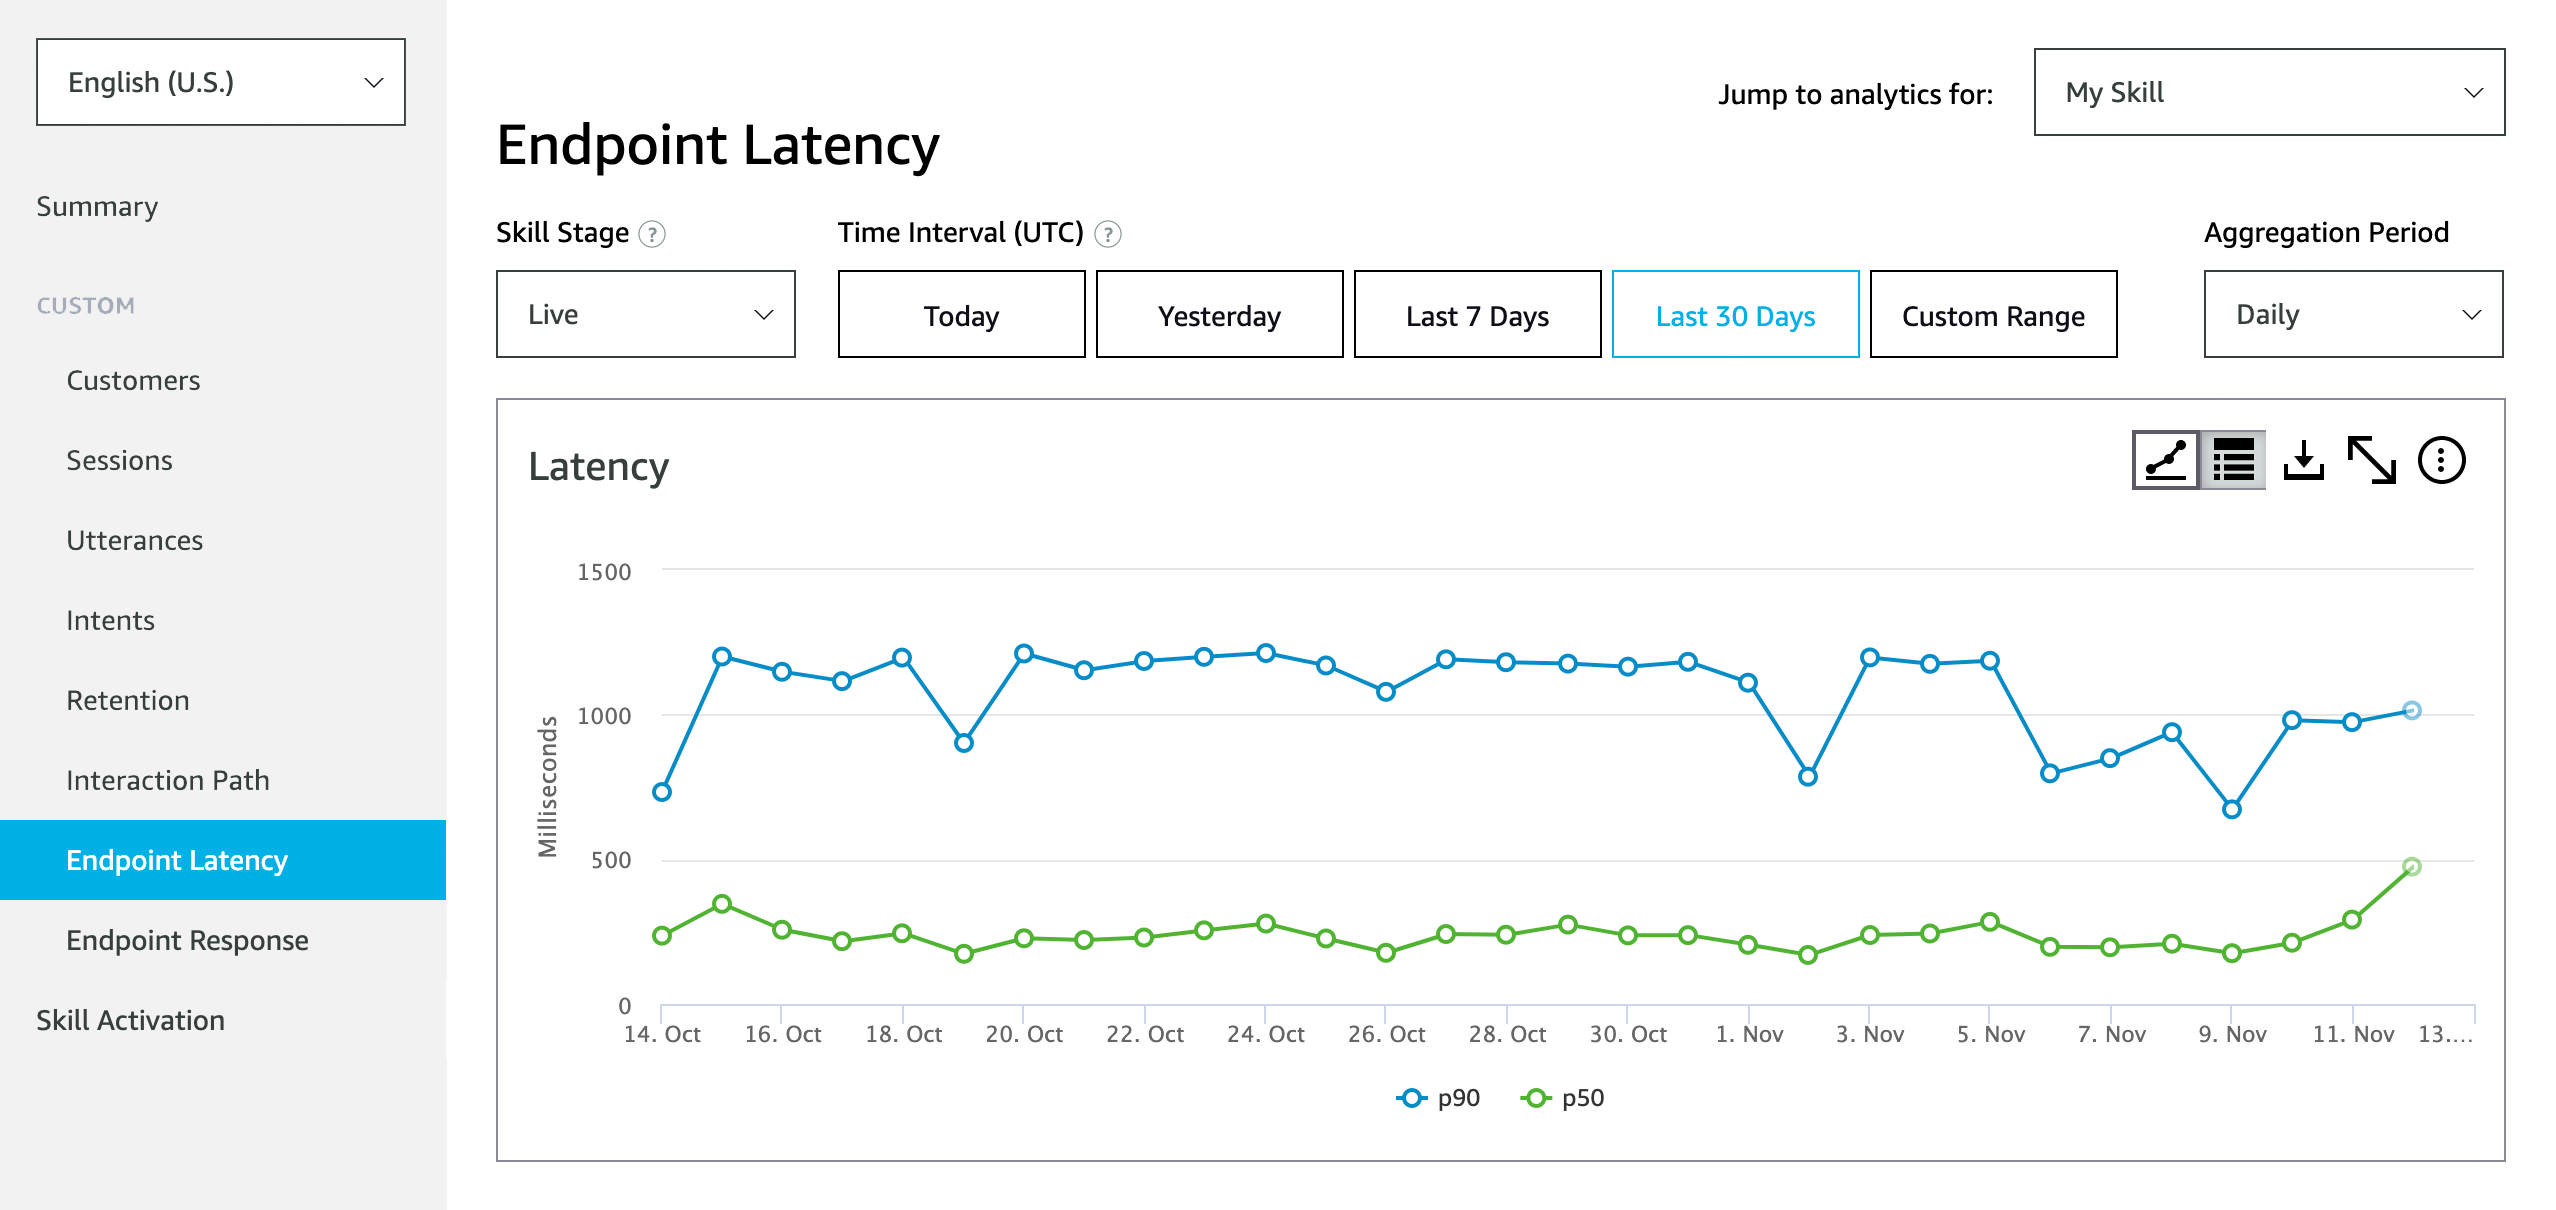Viewport: 2556px width, 1210px height.
Task: Click the Custom Range button
Action: point(1993,315)
